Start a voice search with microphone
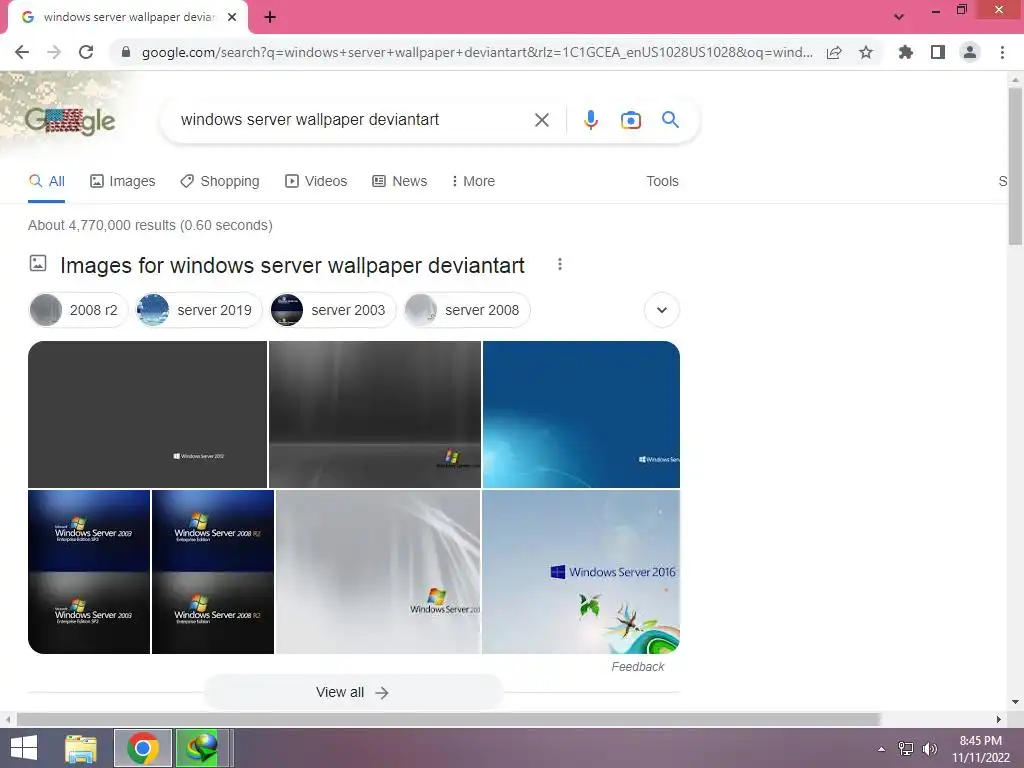Viewport: 1024px width, 768px height. (591, 120)
